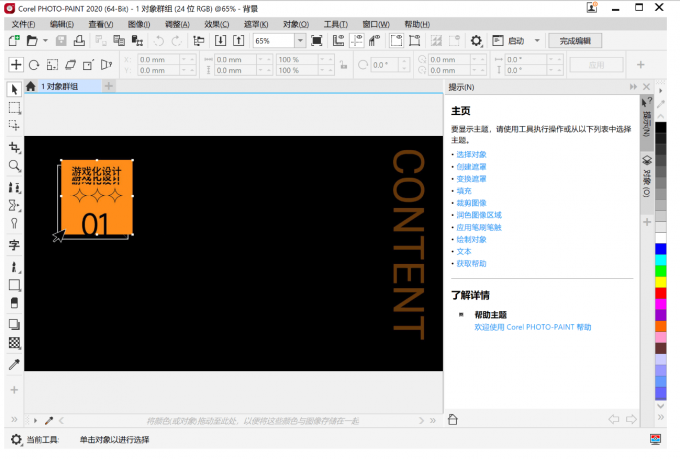Open Objects docker side tab

(647, 177)
